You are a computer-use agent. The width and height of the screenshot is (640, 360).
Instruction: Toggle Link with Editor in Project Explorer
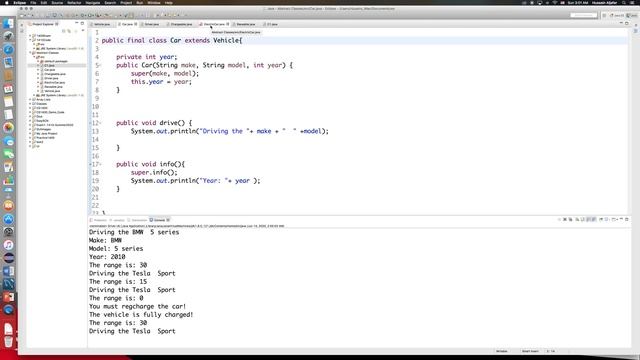point(69,31)
